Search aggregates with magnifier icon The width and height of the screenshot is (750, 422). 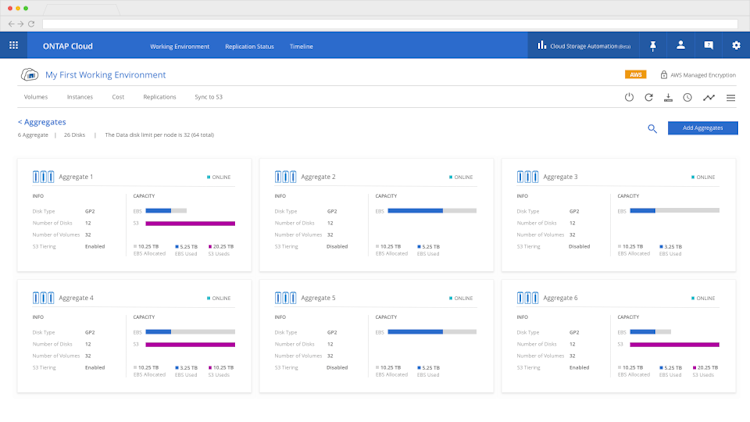click(x=652, y=129)
